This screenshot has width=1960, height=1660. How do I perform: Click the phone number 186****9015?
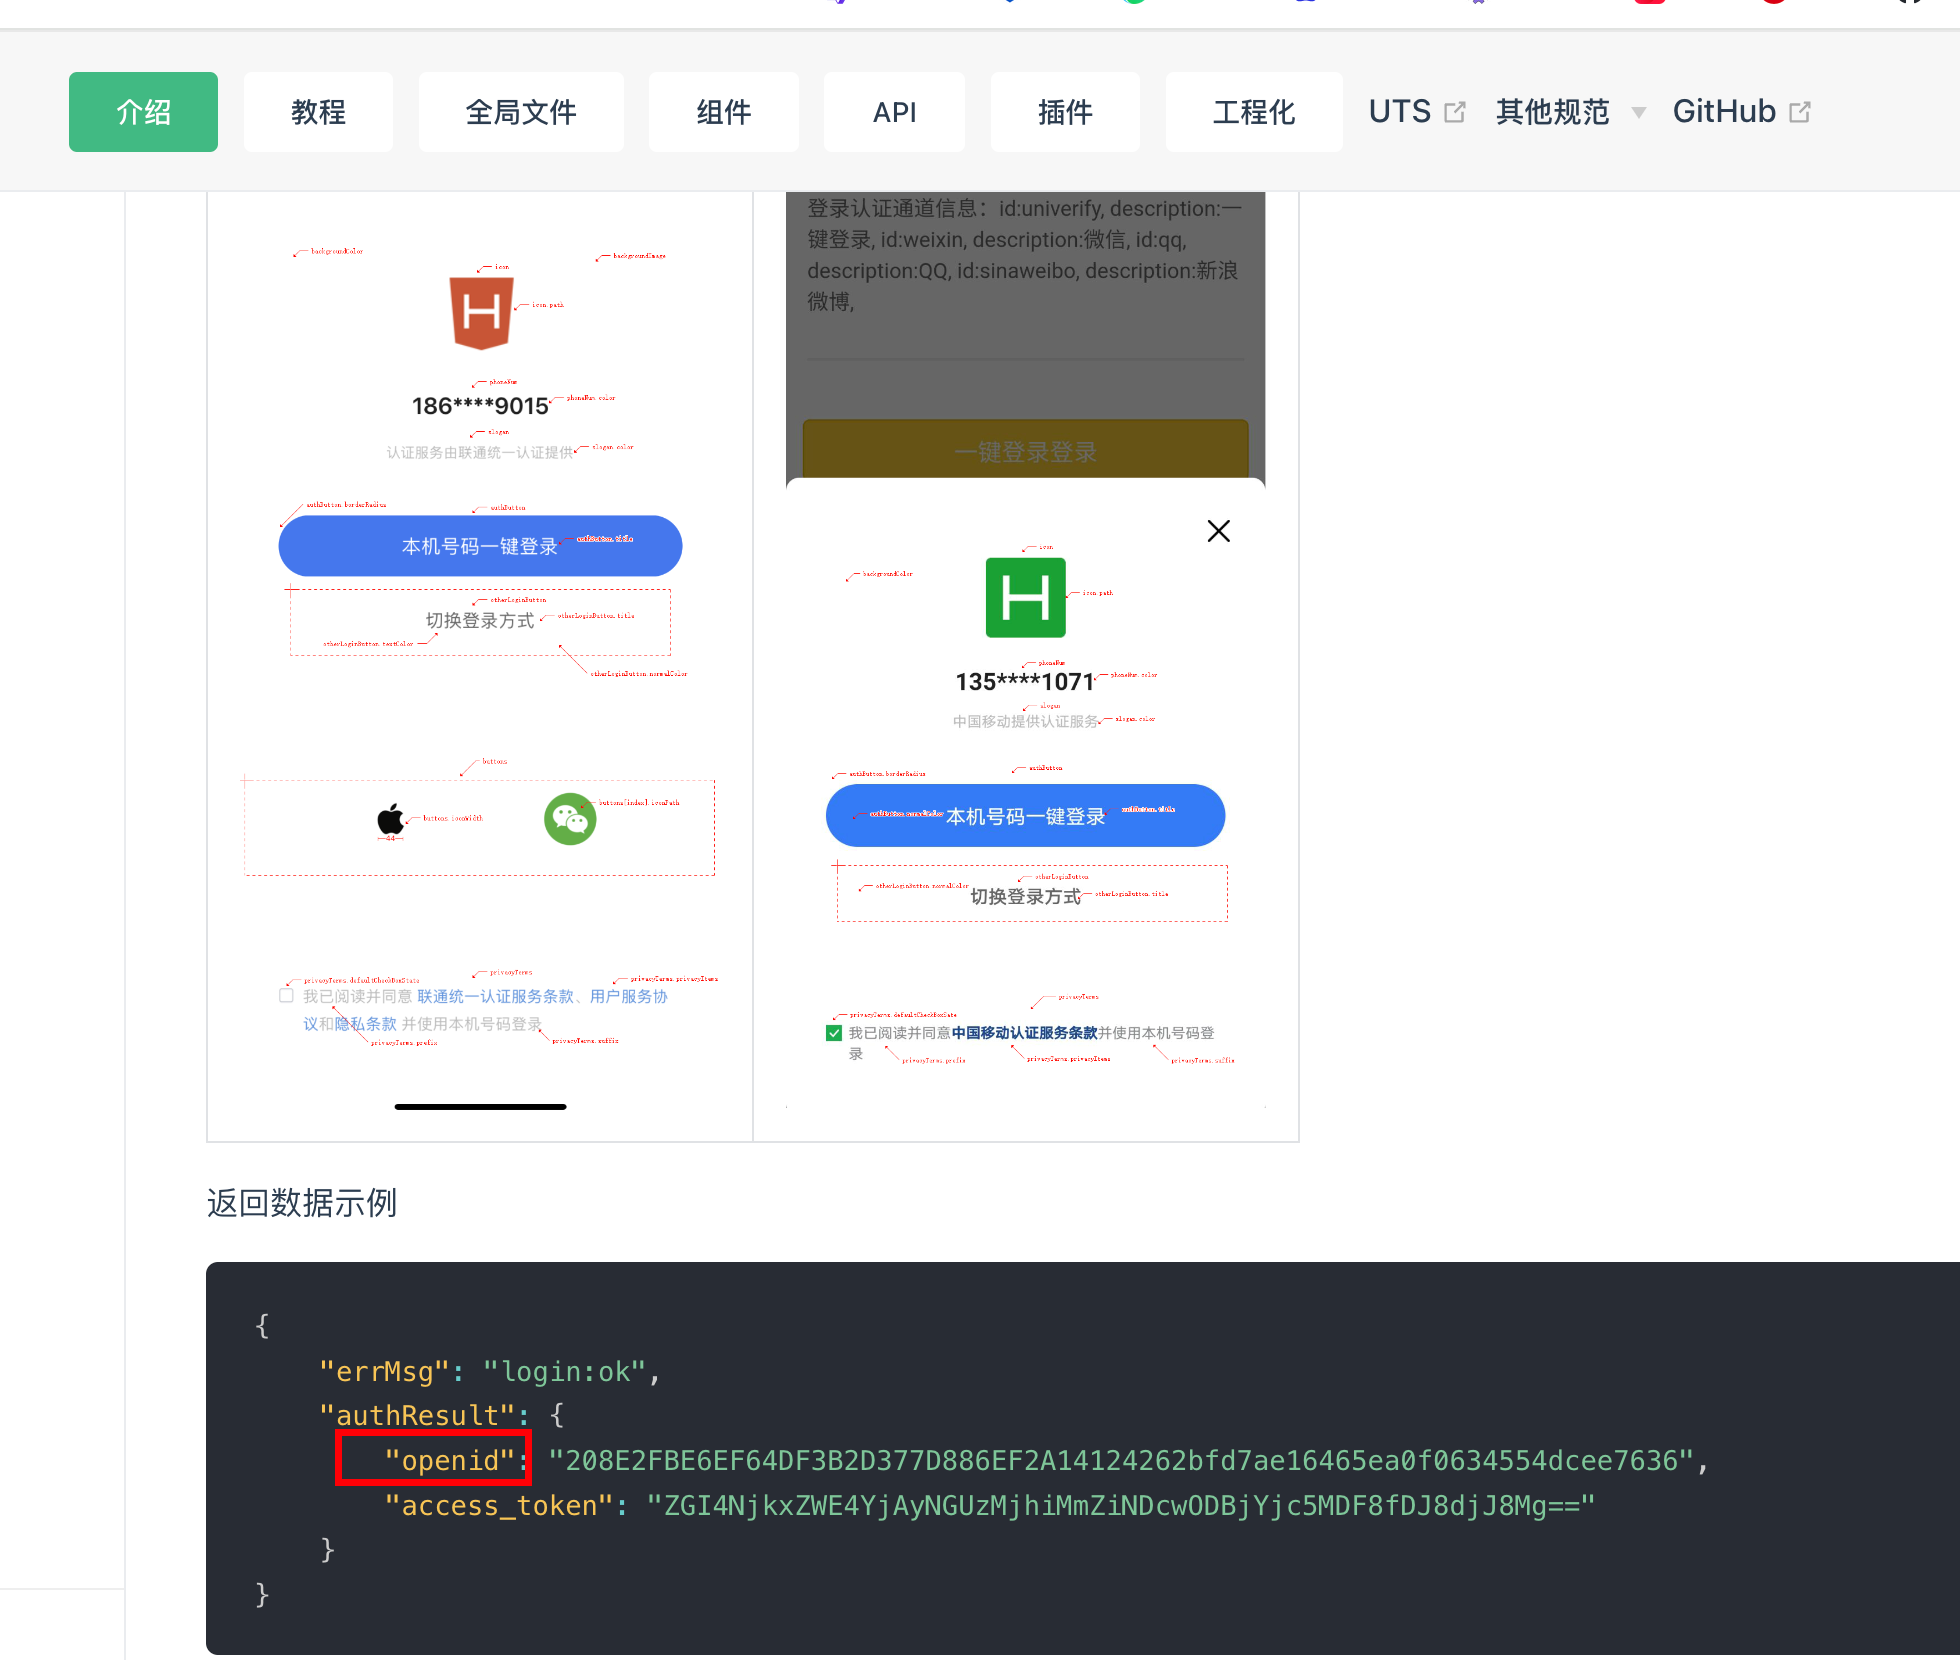coord(480,406)
